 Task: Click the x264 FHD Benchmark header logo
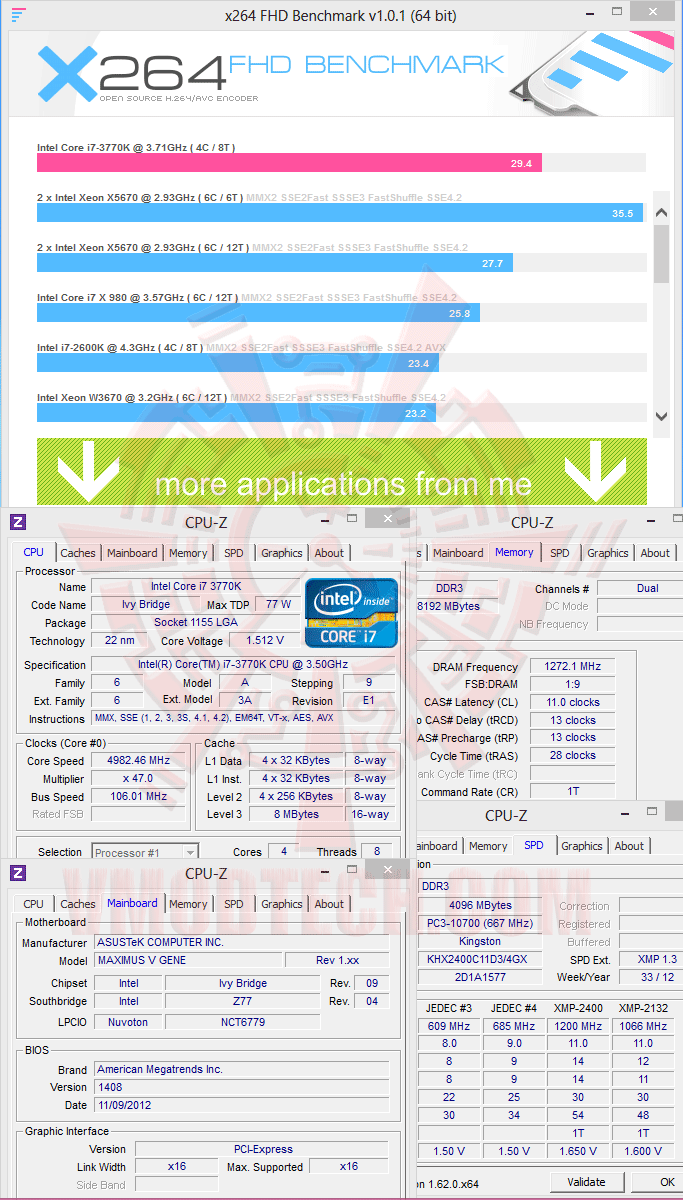tap(272, 73)
